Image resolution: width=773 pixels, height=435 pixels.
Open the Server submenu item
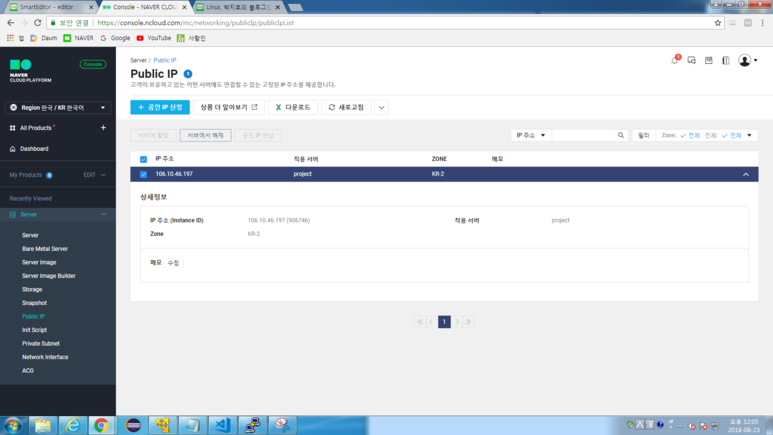click(30, 235)
